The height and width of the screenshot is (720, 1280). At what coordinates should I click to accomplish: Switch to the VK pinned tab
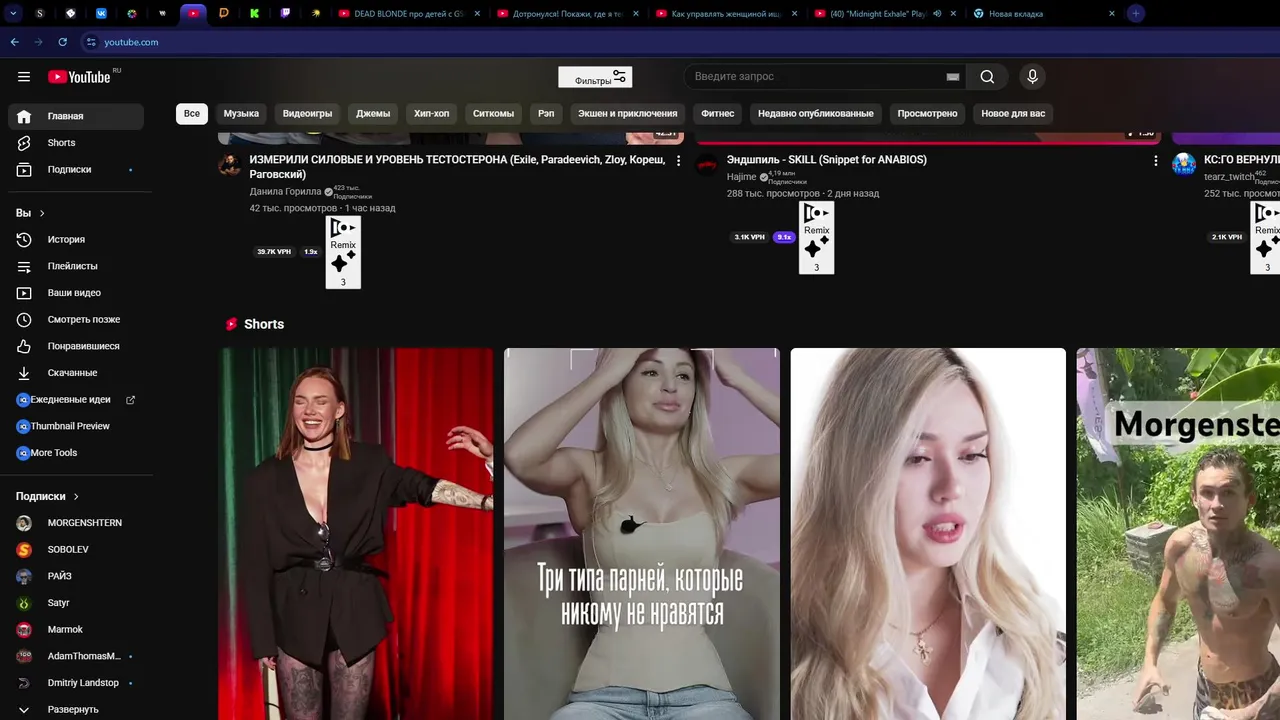pos(101,13)
